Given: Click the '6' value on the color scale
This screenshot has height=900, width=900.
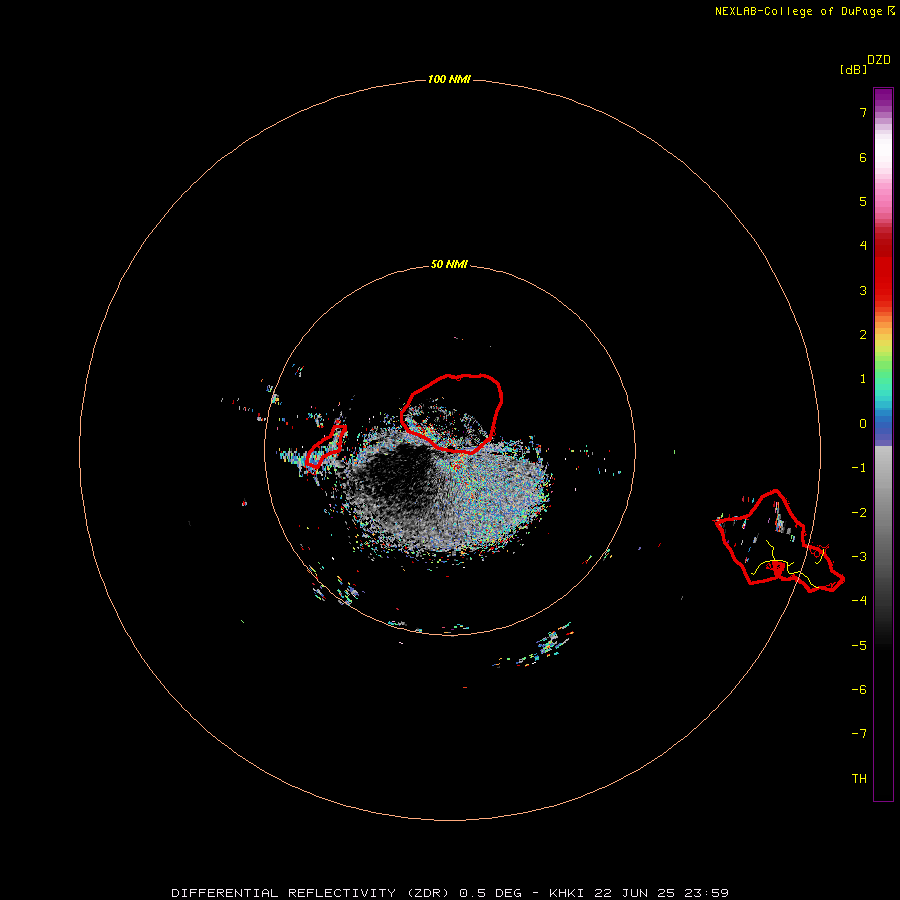Looking at the screenshot, I should [x=863, y=157].
